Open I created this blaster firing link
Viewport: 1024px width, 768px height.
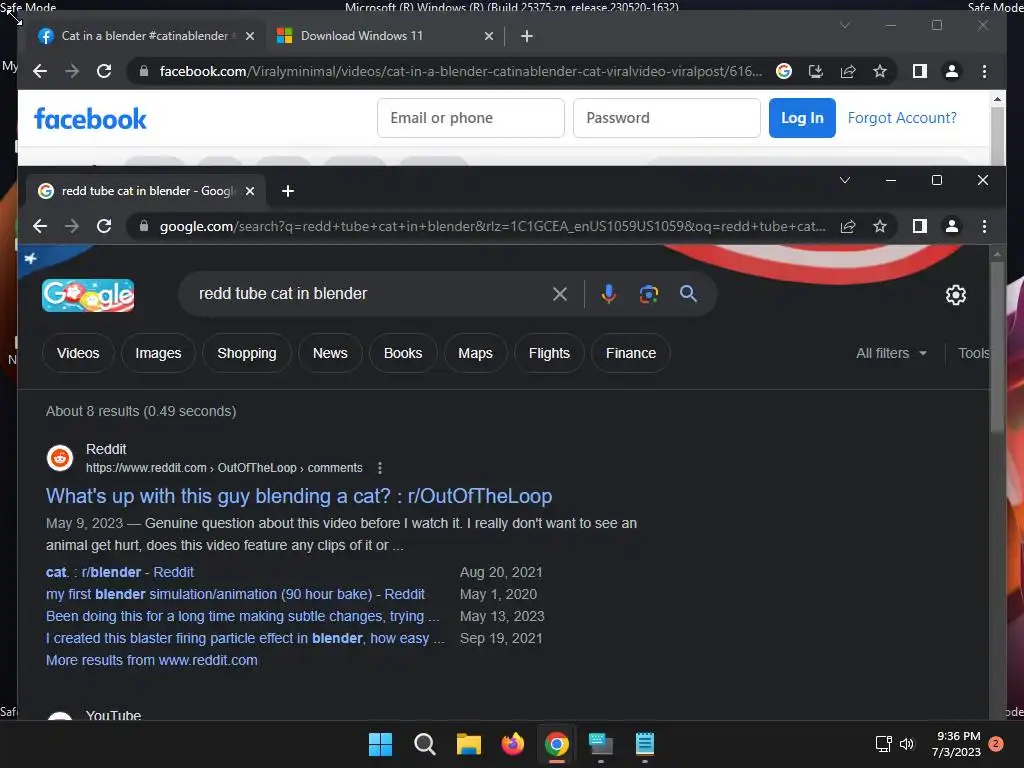[245, 639]
